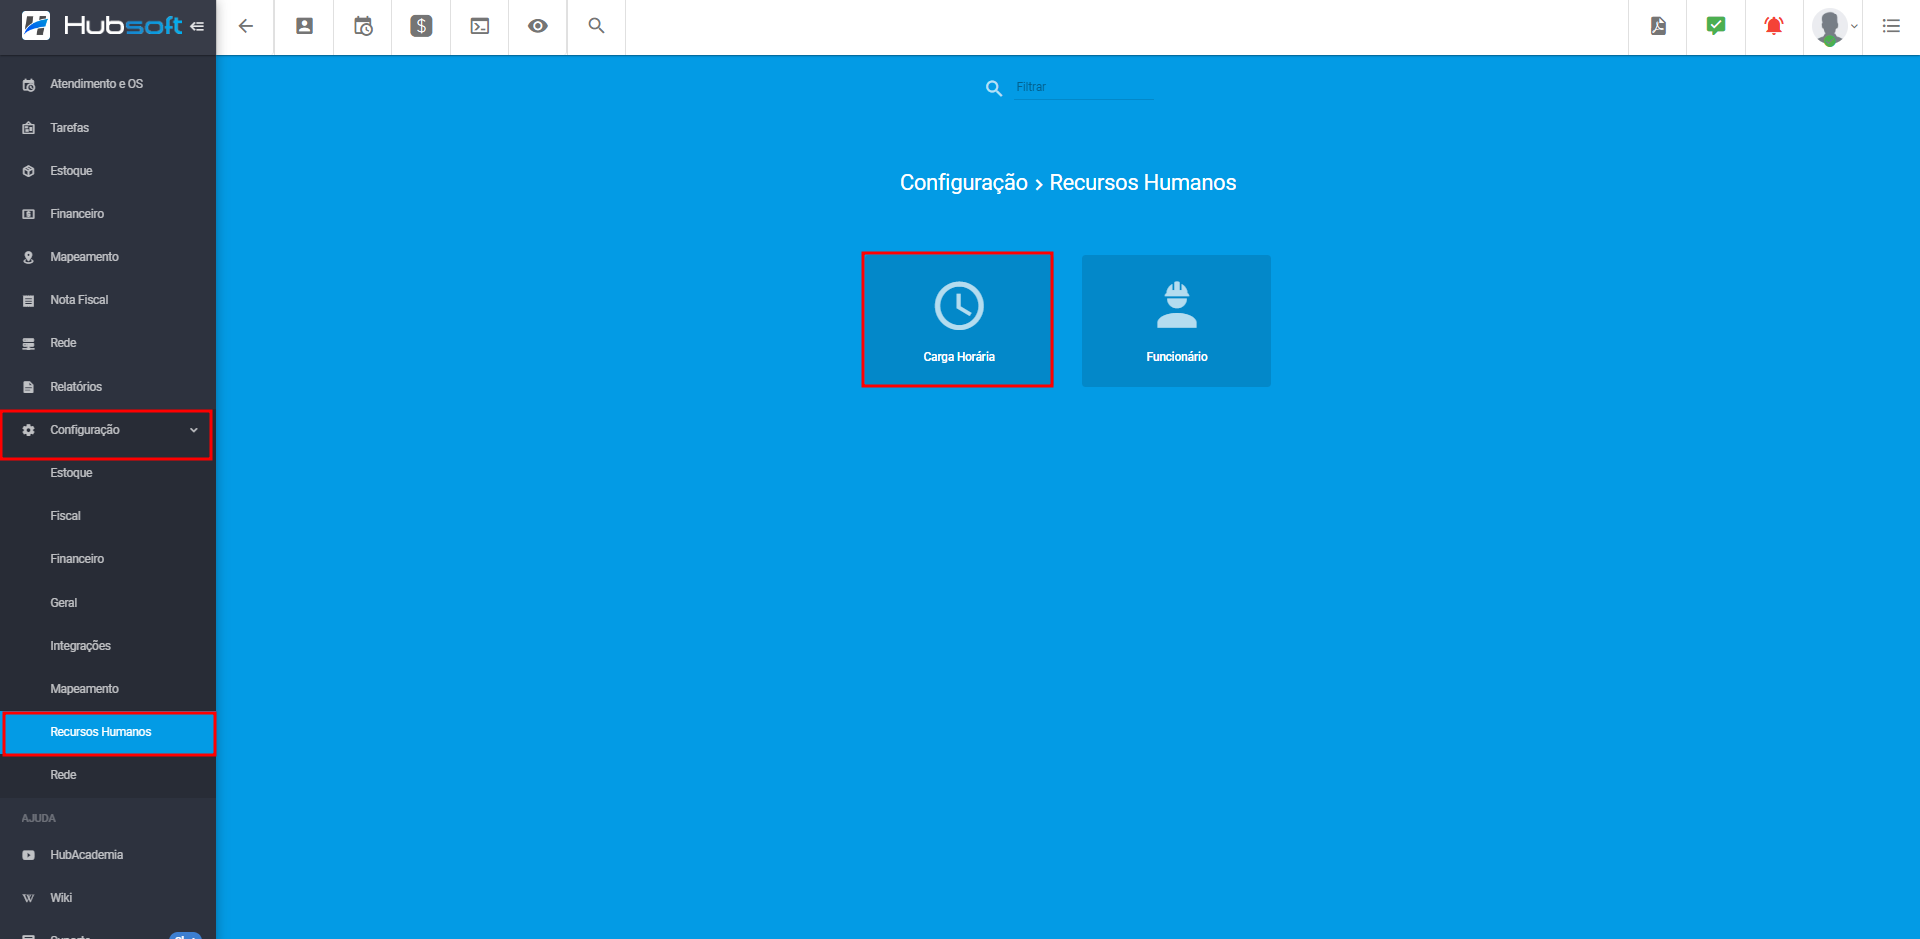Open the main Estoque sidebar item
This screenshot has width=1920, height=939.
[108, 171]
